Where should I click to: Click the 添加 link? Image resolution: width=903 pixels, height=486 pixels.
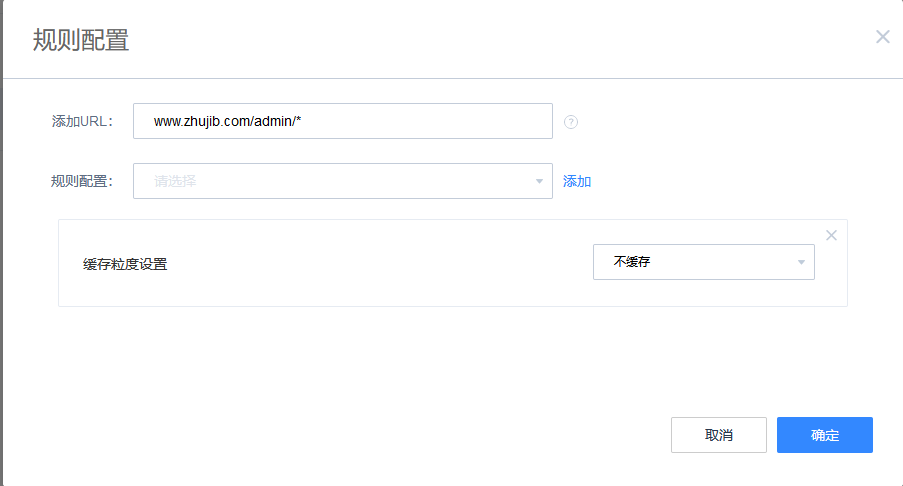(x=577, y=181)
